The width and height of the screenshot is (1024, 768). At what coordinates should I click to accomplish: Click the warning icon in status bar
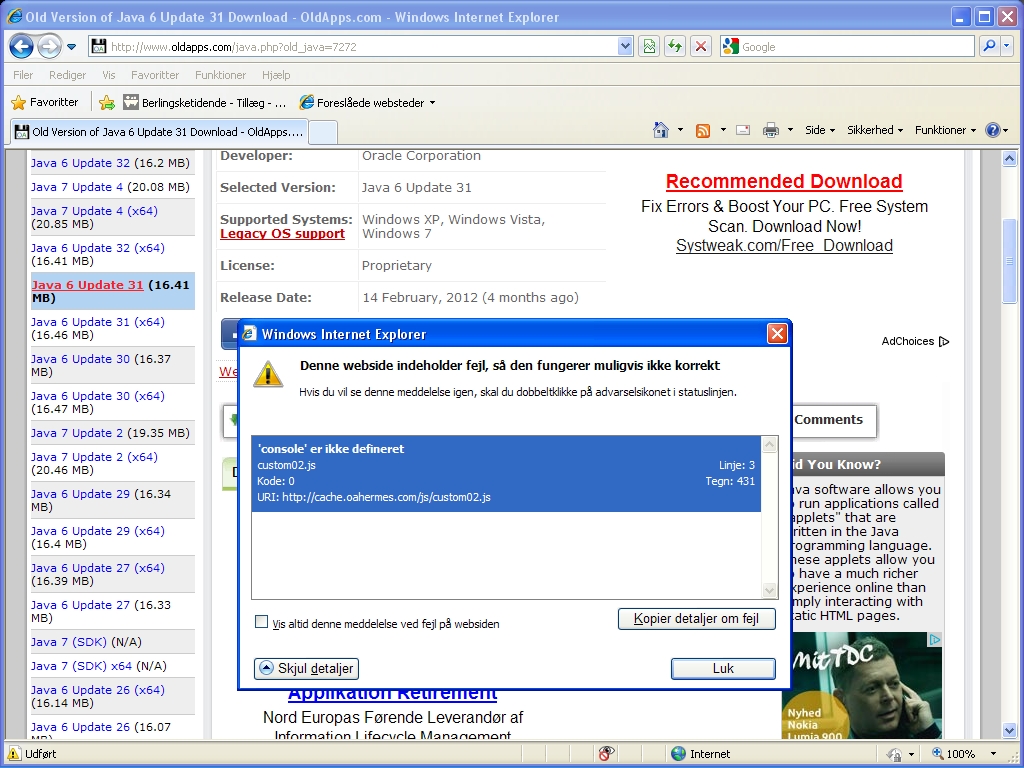[x=14, y=754]
